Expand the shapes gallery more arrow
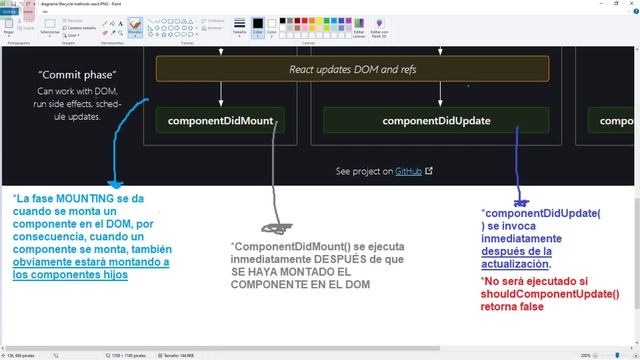The height and width of the screenshot is (360, 640). coord(197,35)
